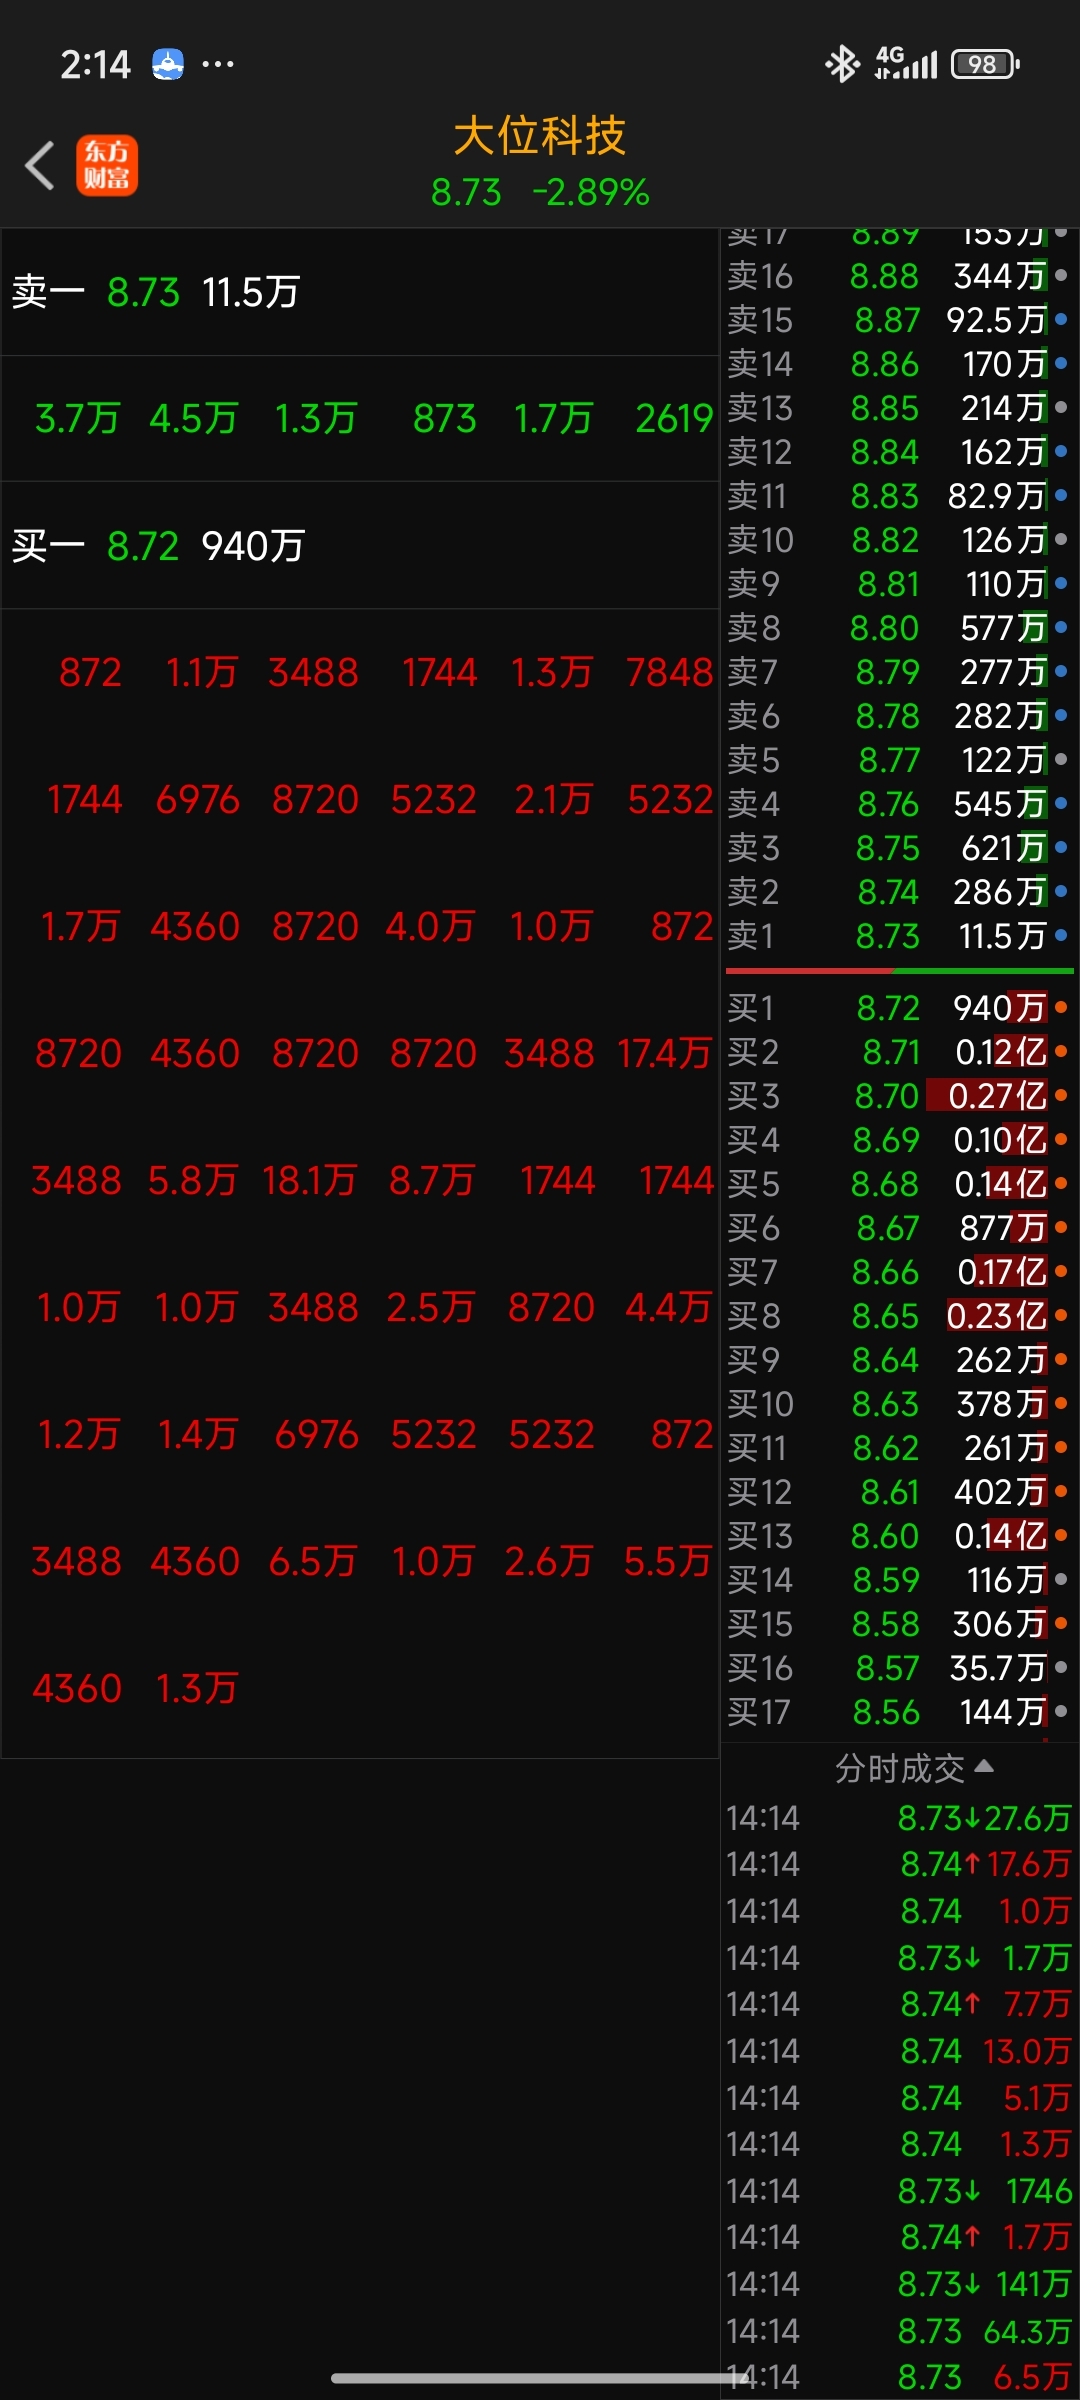Tap trade record 8.73↓ 27.6万
This screenshot has height=2400, width=1080.
(x=898, y=1817)
